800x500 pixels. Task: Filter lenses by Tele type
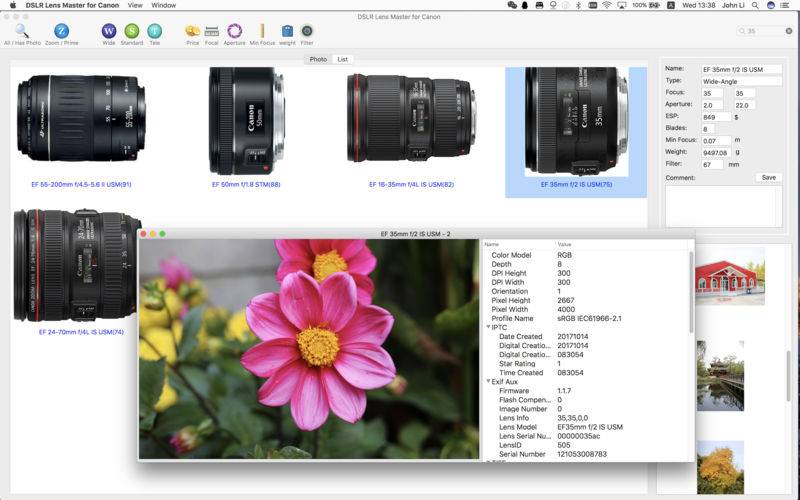click(x=155, y=31)
